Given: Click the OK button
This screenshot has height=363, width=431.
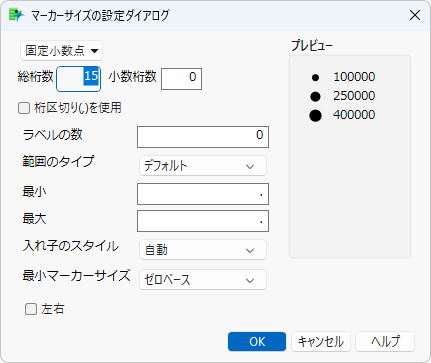Looking at the screenshot, I should pyautogui.click(x=257, y=341).
